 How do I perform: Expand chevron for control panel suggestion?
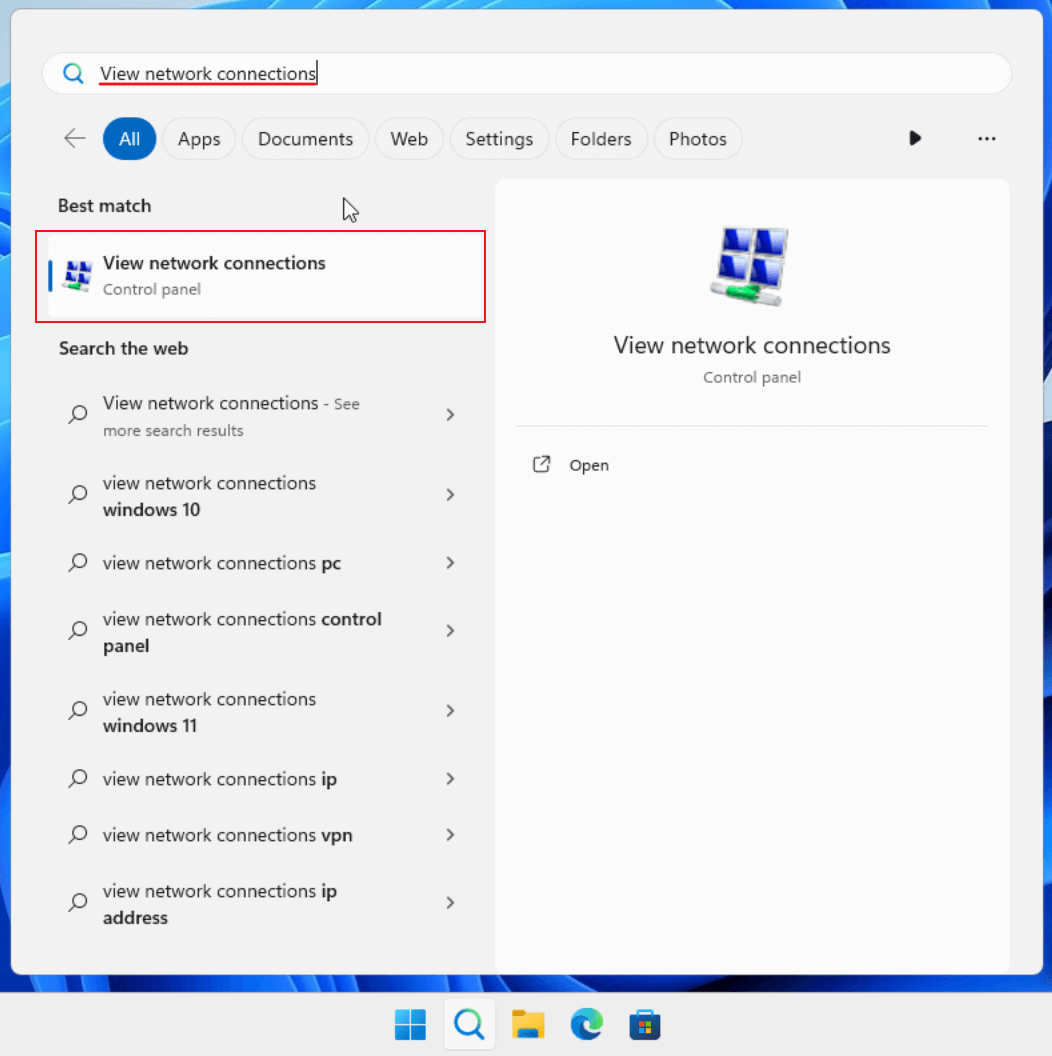(x=450, y=631)
